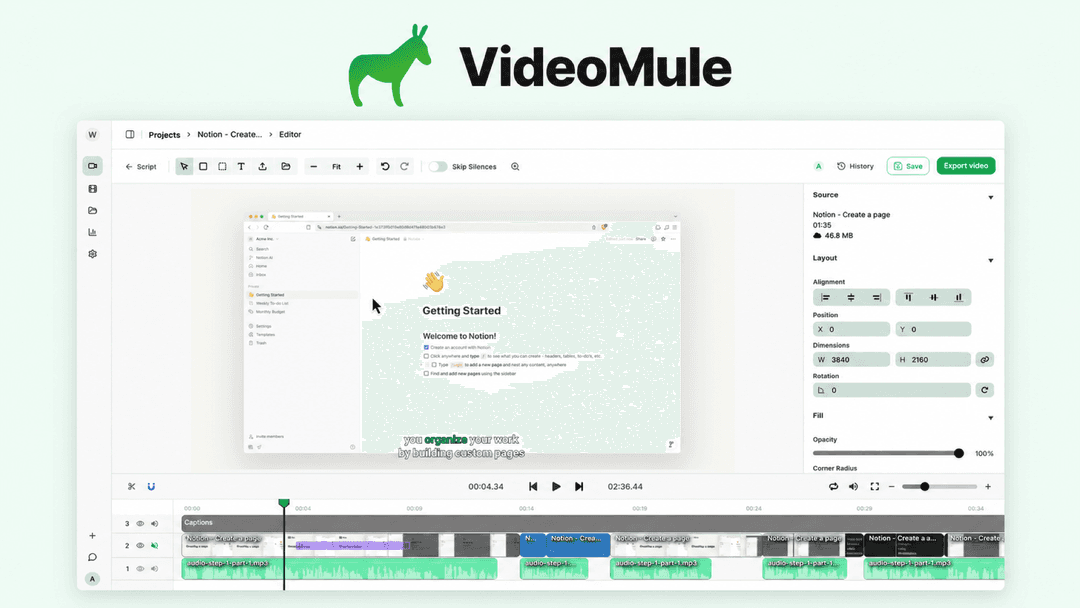1080x608 pixels.
Task: Redo the last undone edit
Action: click(404, 167)
